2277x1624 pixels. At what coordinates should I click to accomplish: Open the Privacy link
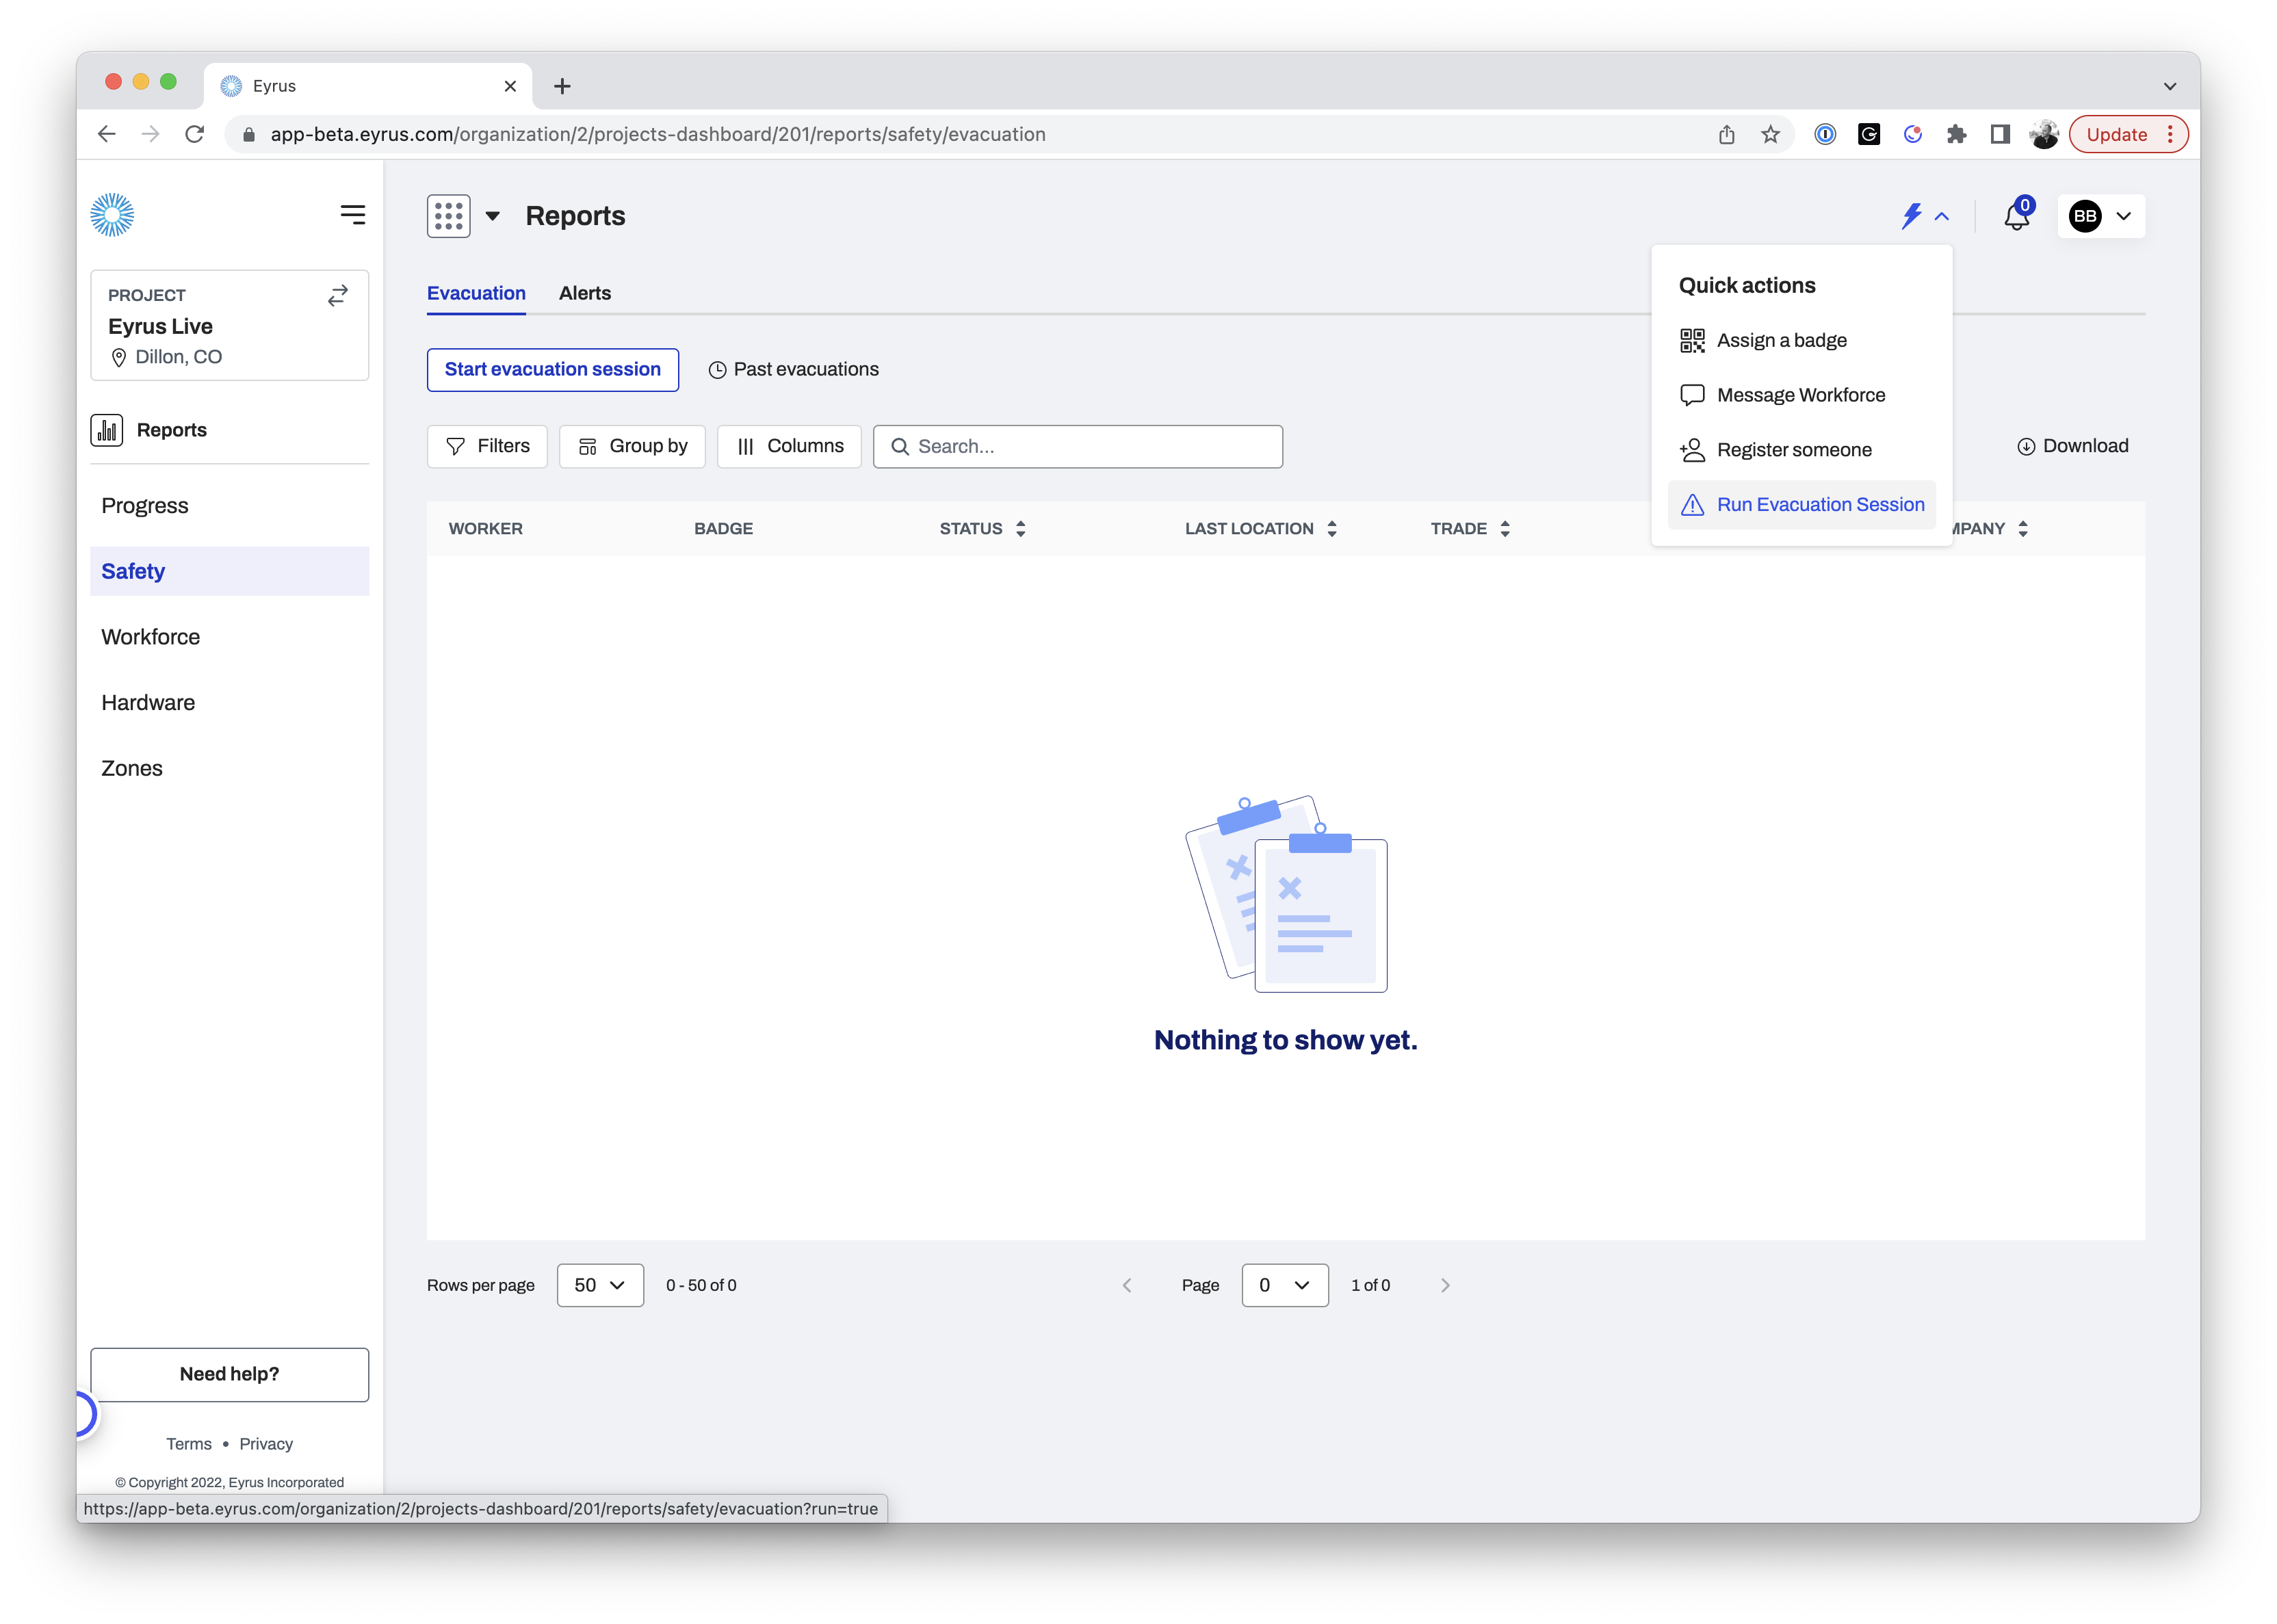coord(266,1444)
